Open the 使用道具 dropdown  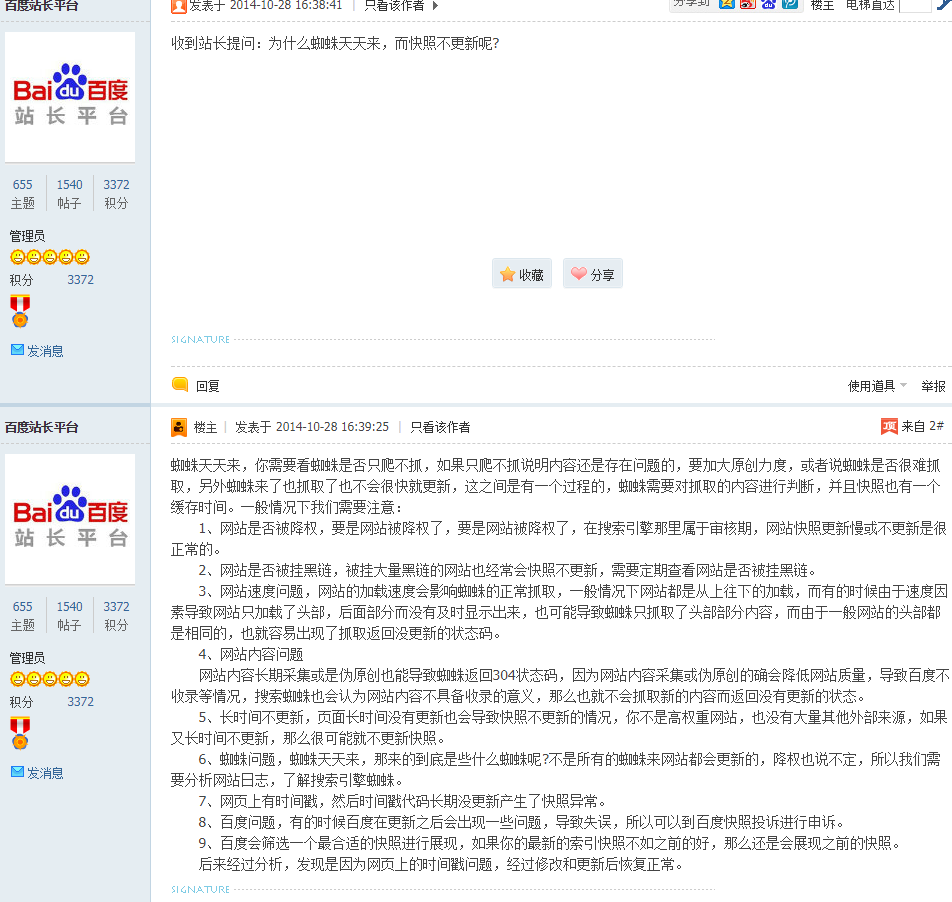tap(877, 386)
